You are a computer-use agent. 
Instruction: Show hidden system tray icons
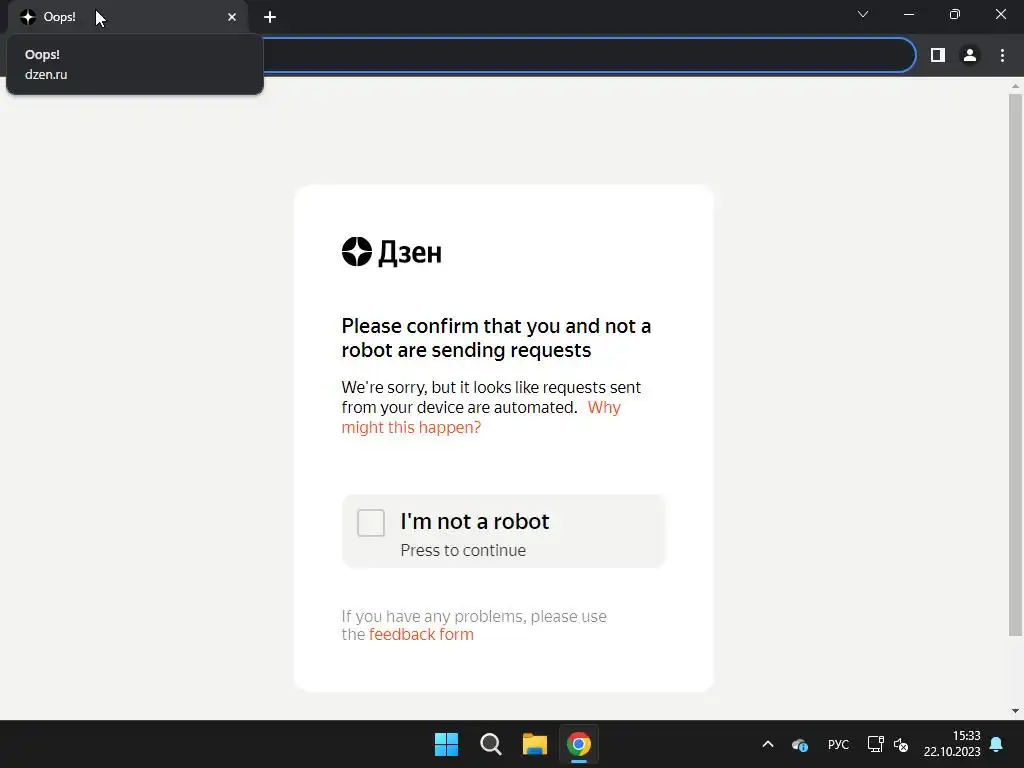point(768,744)
